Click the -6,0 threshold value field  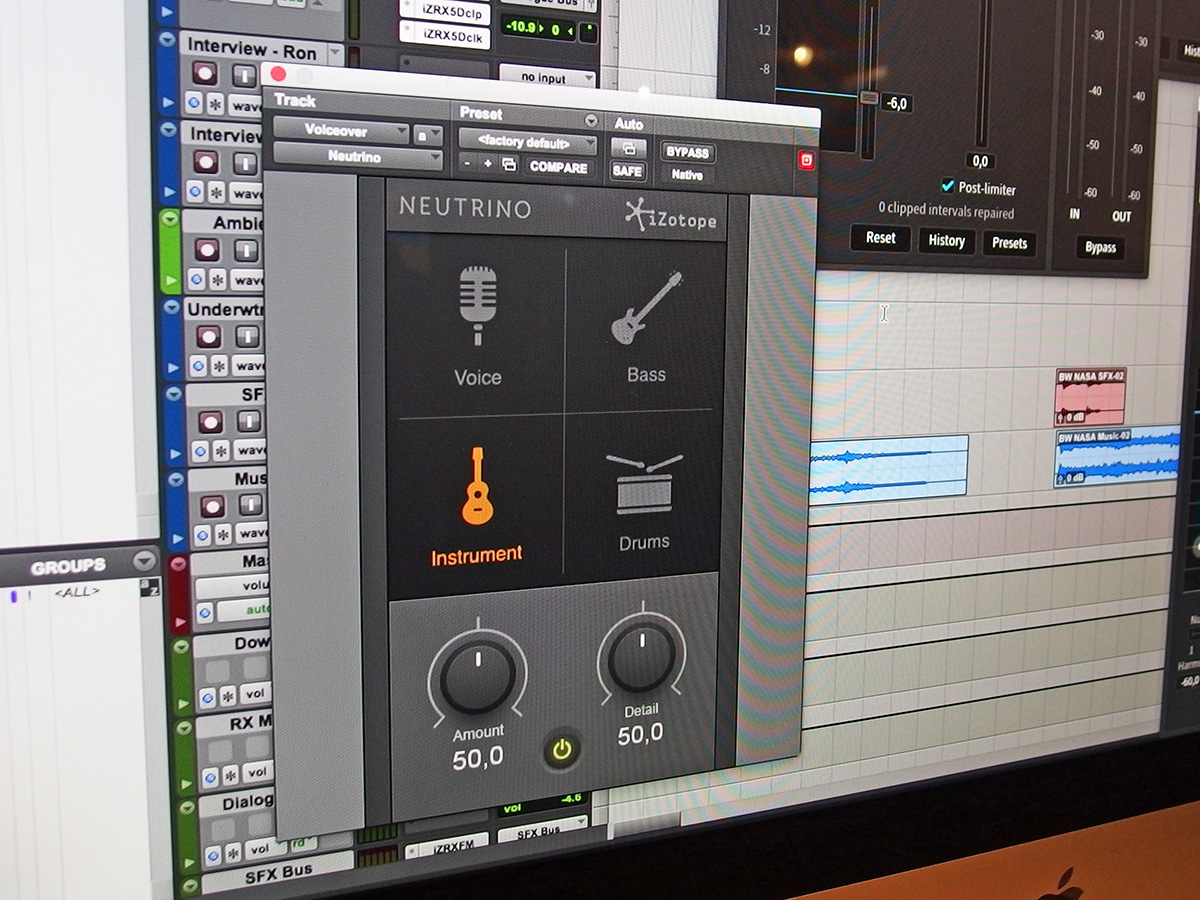897,103
